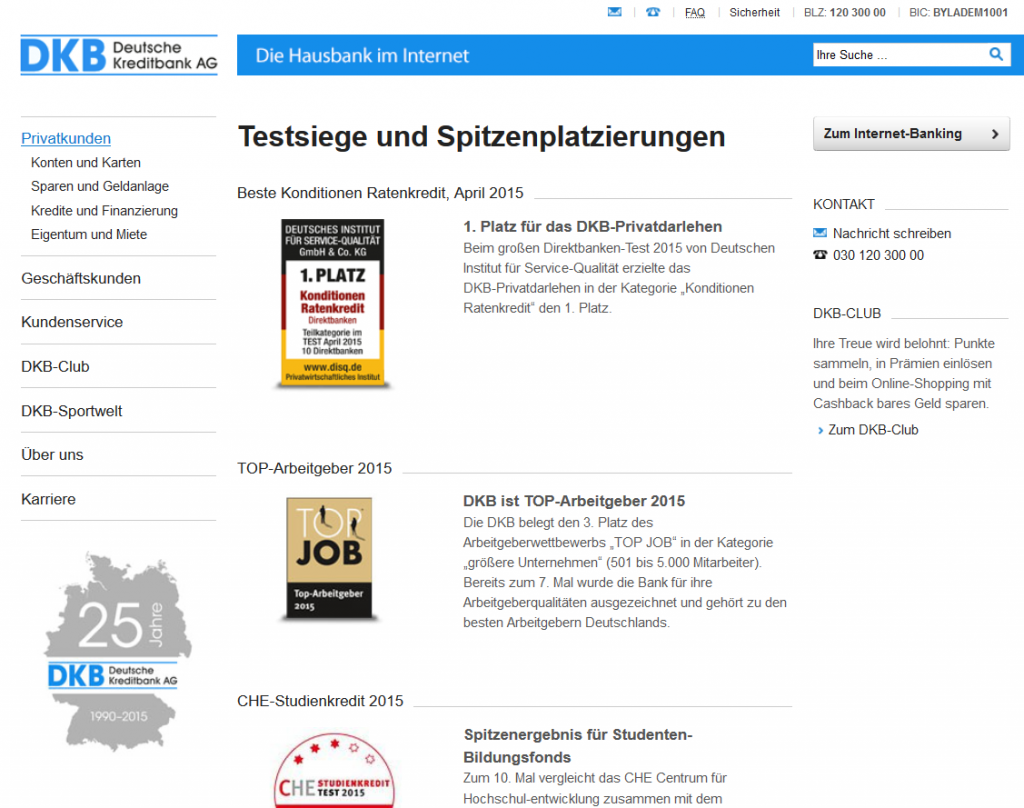
Task: Click section title CHE-Studienkredit 2015
Action: click(x=320, y=701)
